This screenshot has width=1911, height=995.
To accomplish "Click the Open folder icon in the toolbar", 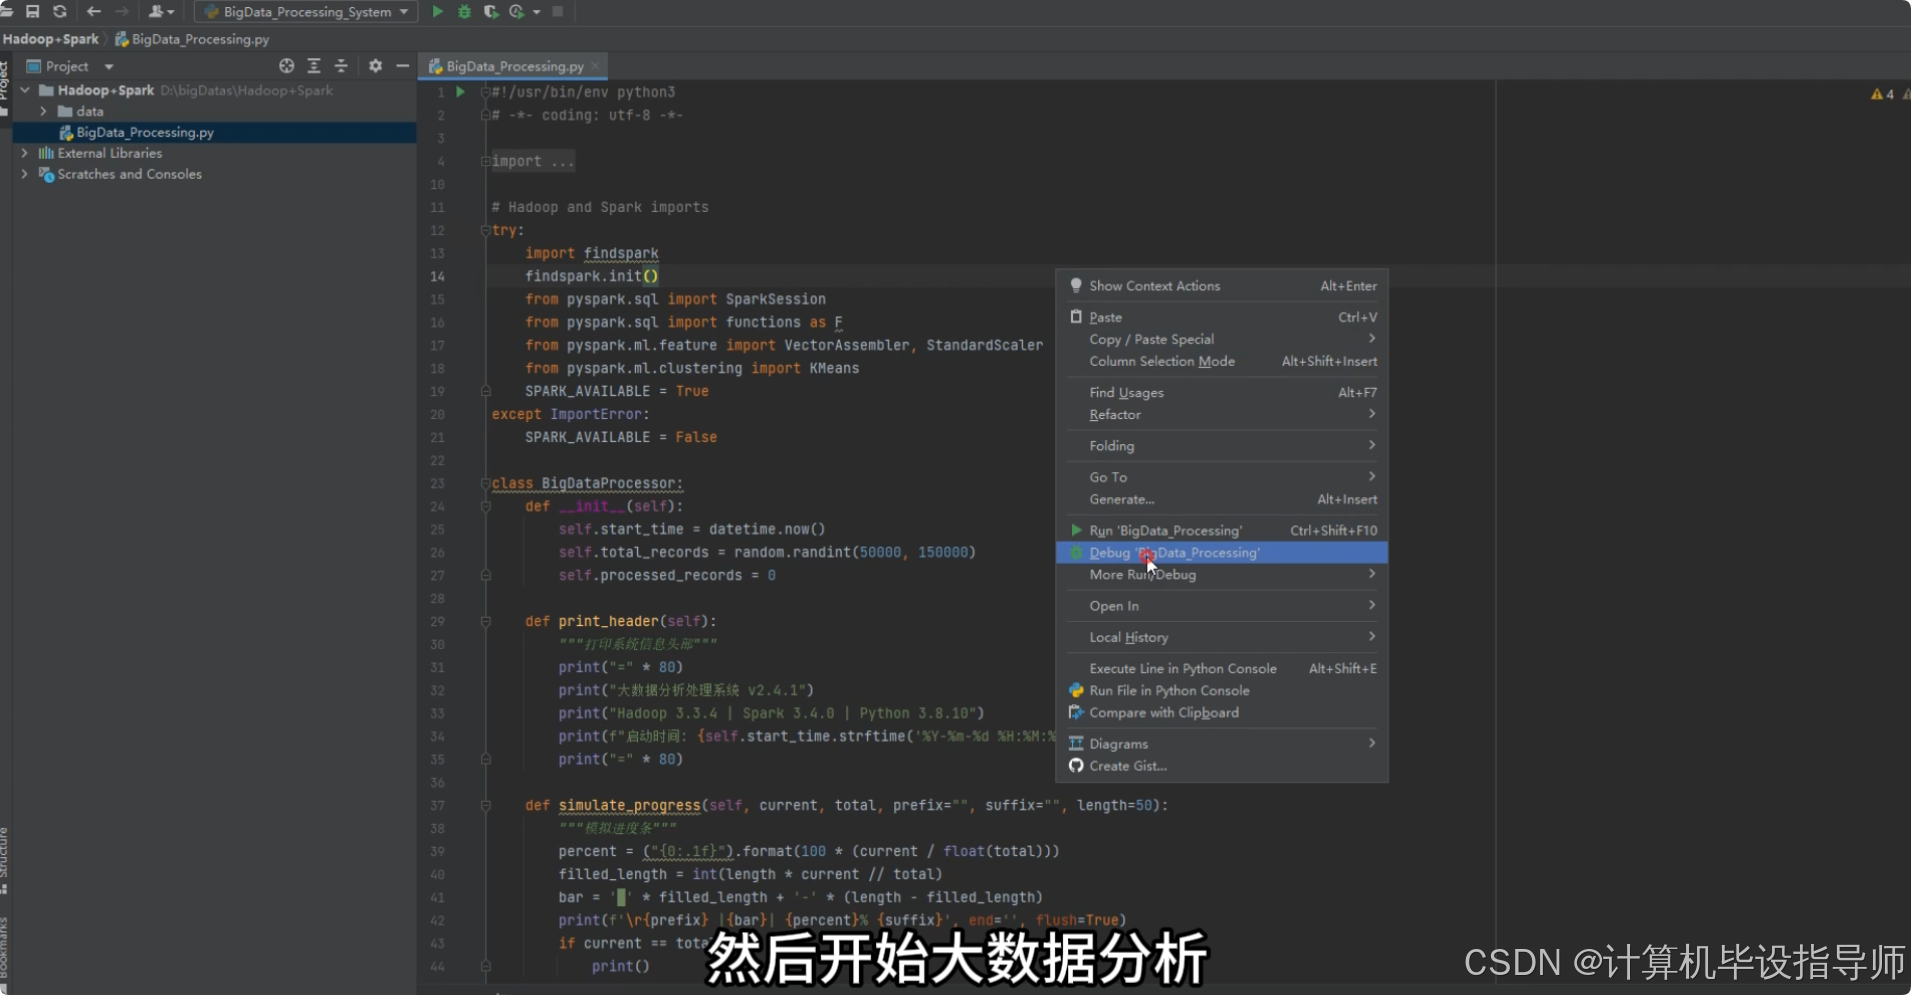I will click(x=6, y=11).
